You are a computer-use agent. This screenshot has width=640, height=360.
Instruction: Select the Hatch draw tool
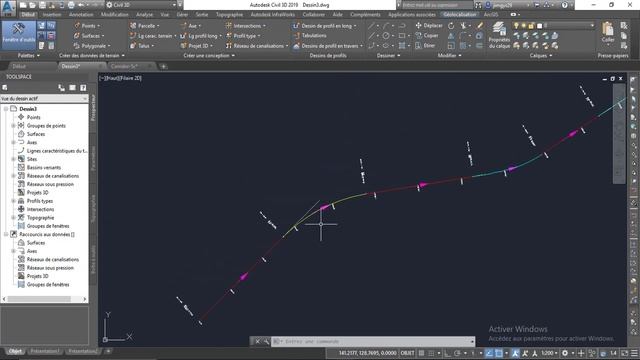coord(402,46)
